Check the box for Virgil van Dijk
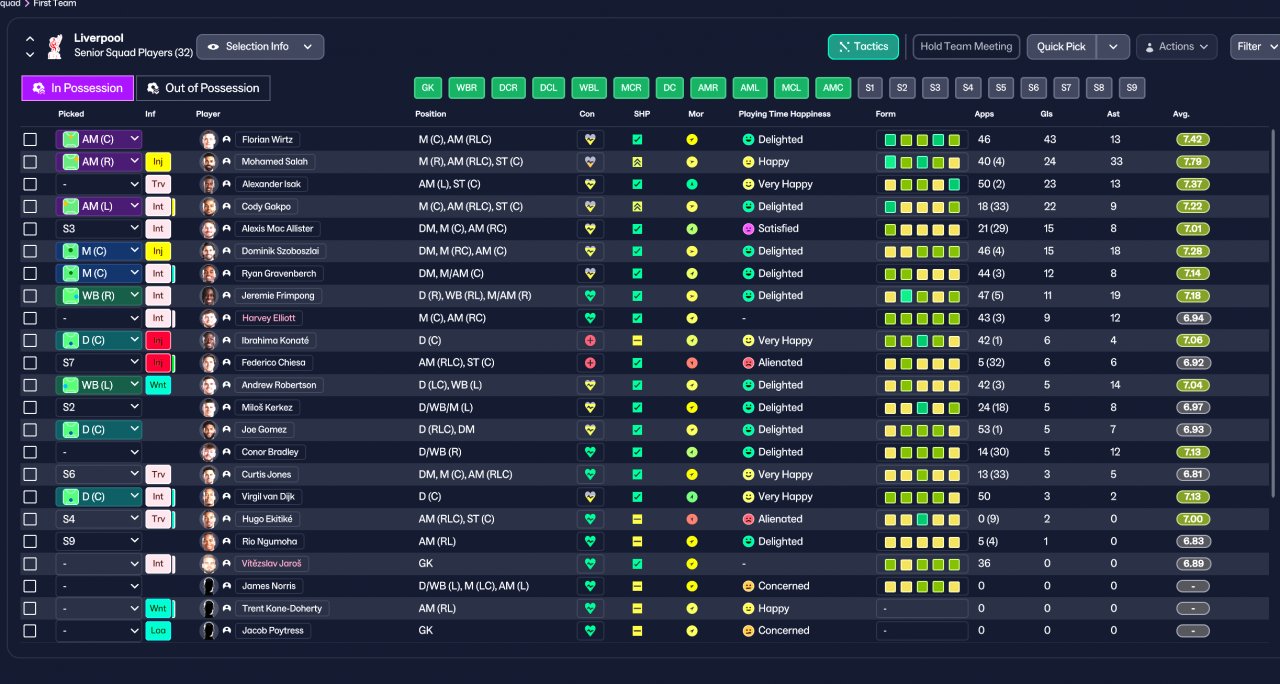This screenshot has height=684, width=1280. tap(30, 497)
